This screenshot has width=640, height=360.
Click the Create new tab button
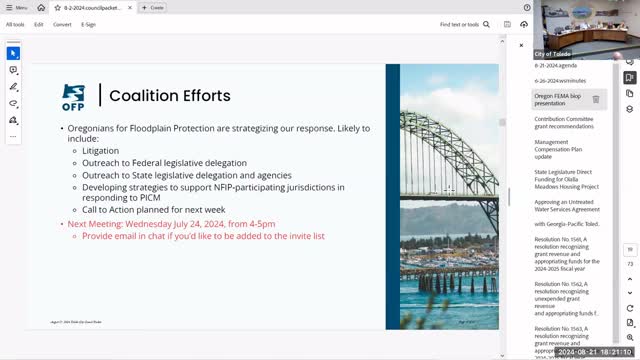[153, 8]
